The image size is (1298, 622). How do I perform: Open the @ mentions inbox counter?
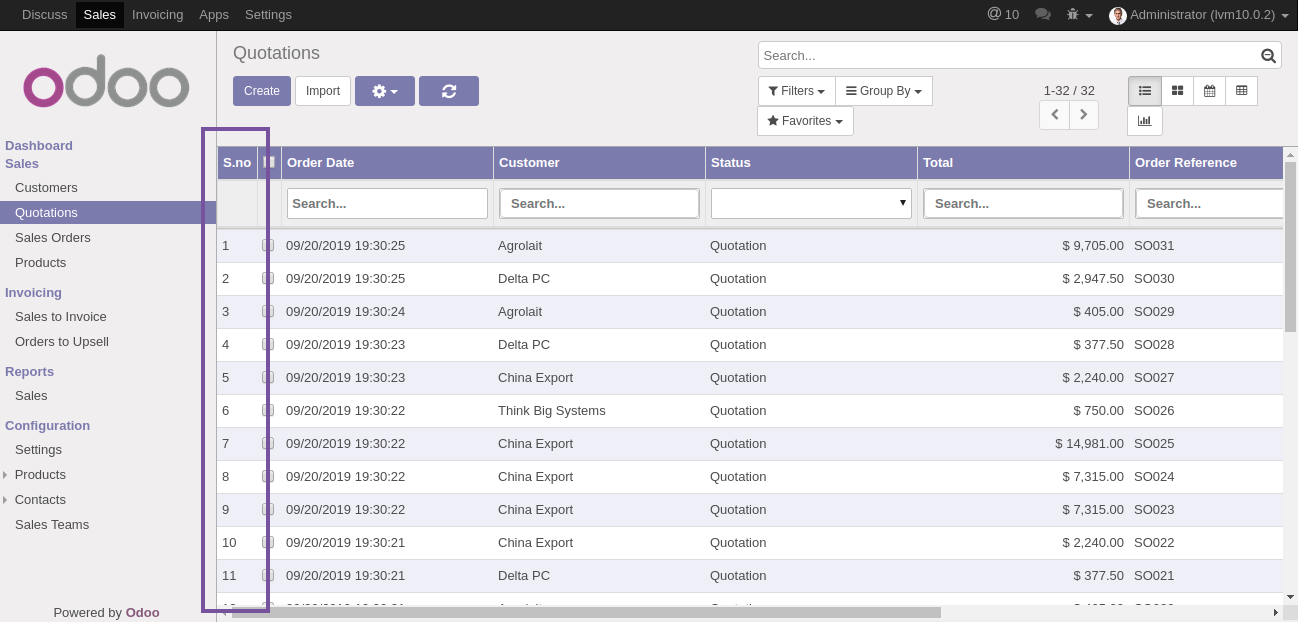(1003, 14)
